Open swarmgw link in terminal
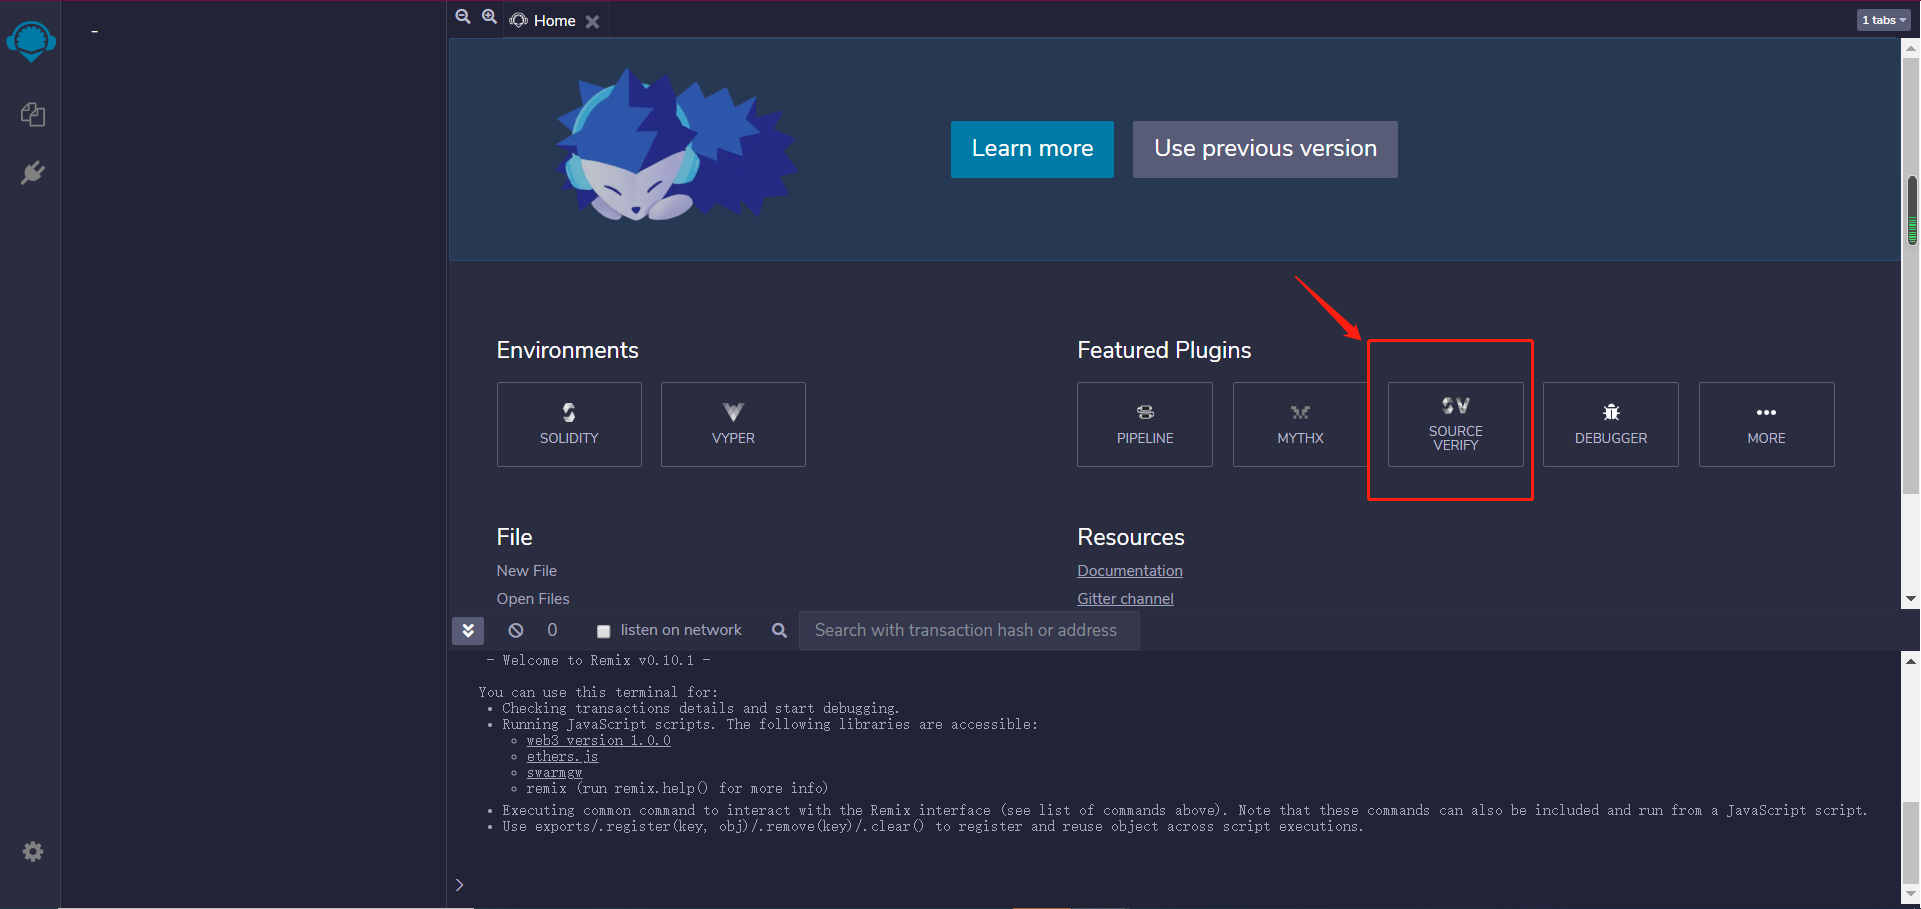 tap(554, 773)
